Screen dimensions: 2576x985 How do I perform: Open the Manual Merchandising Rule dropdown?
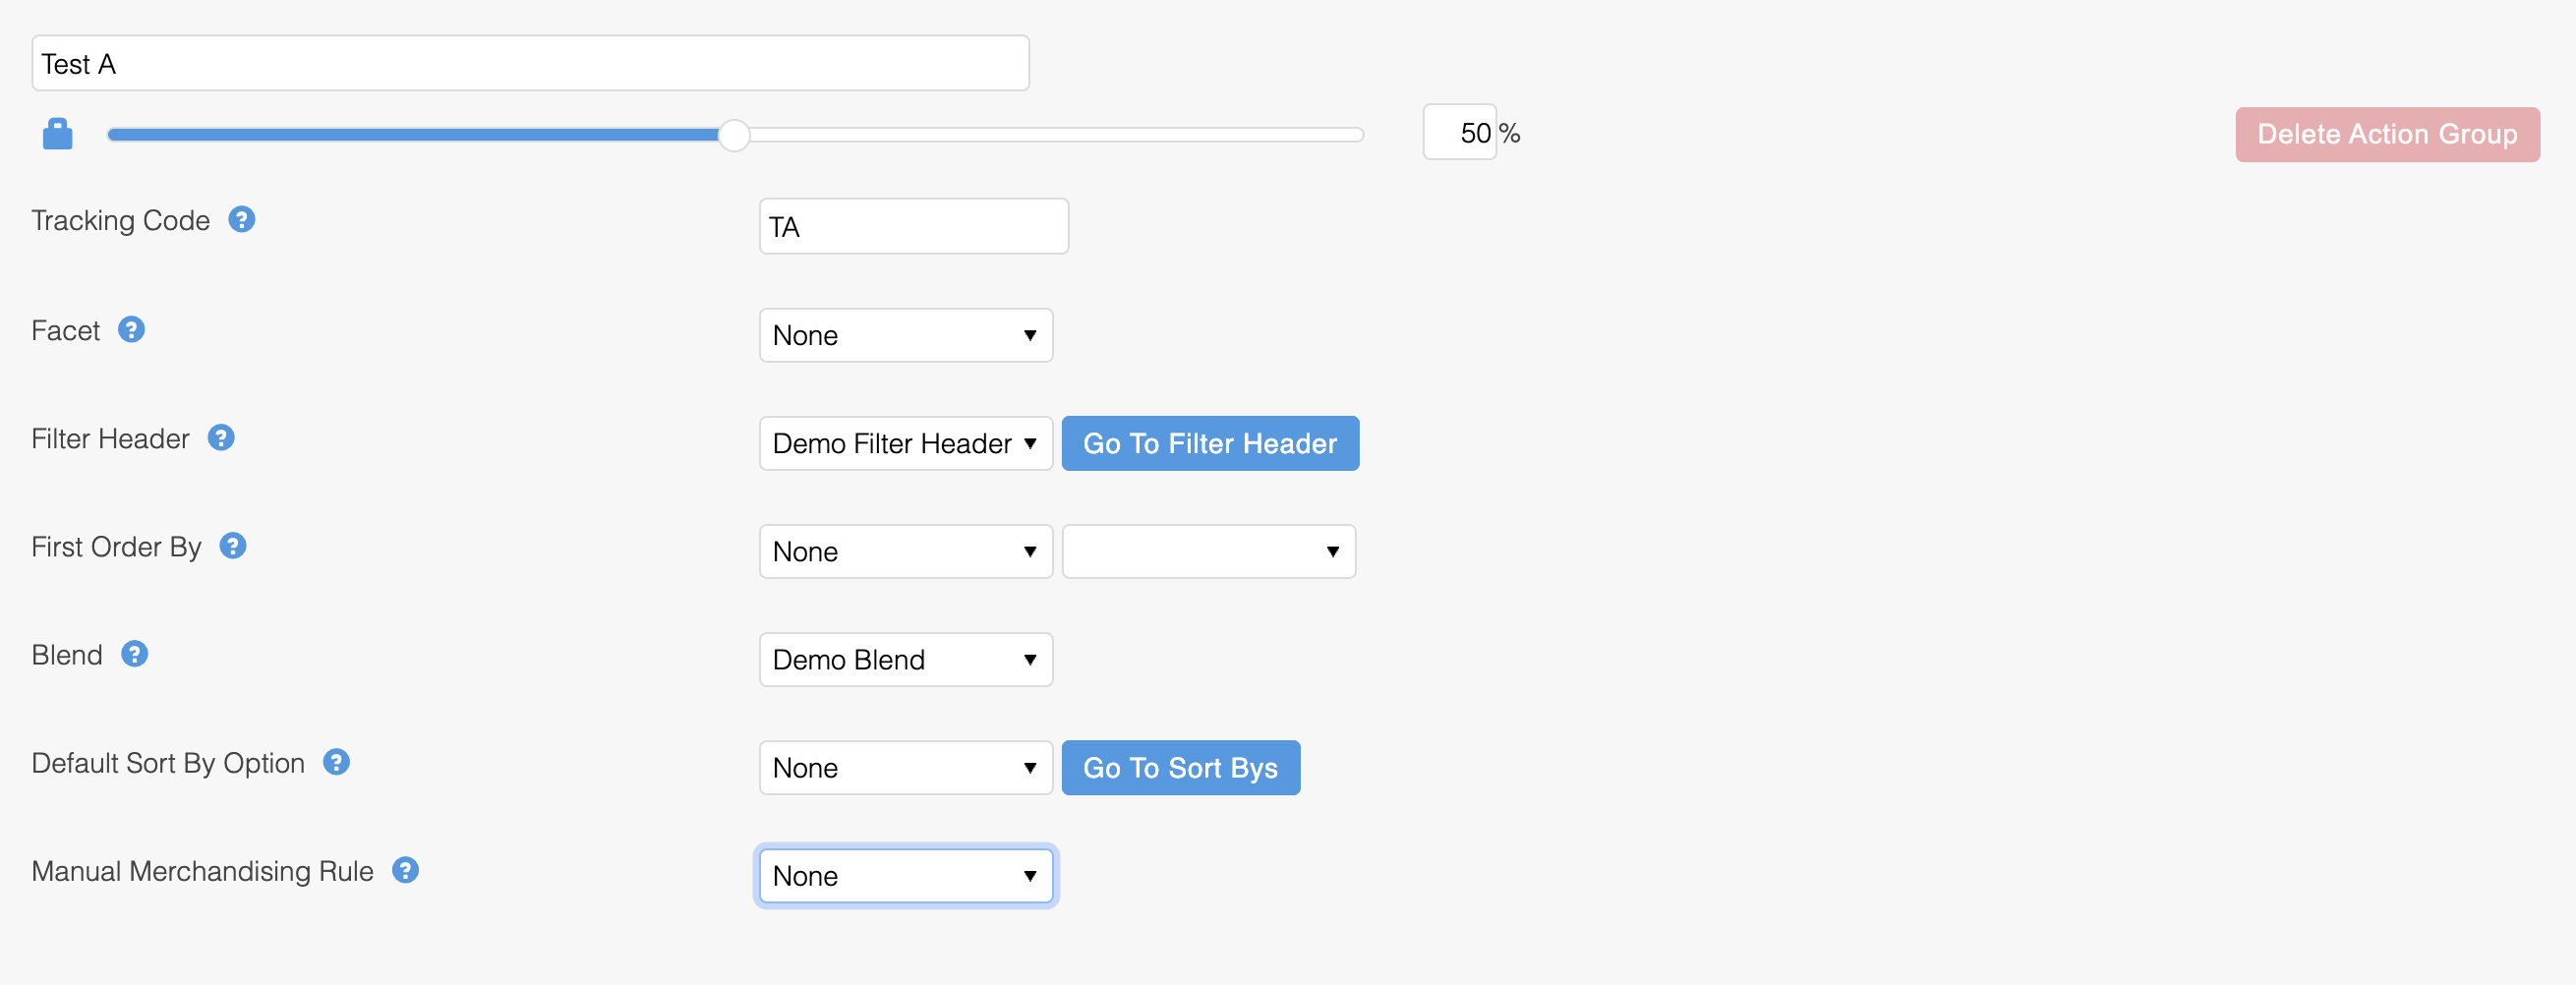(905, 875)
